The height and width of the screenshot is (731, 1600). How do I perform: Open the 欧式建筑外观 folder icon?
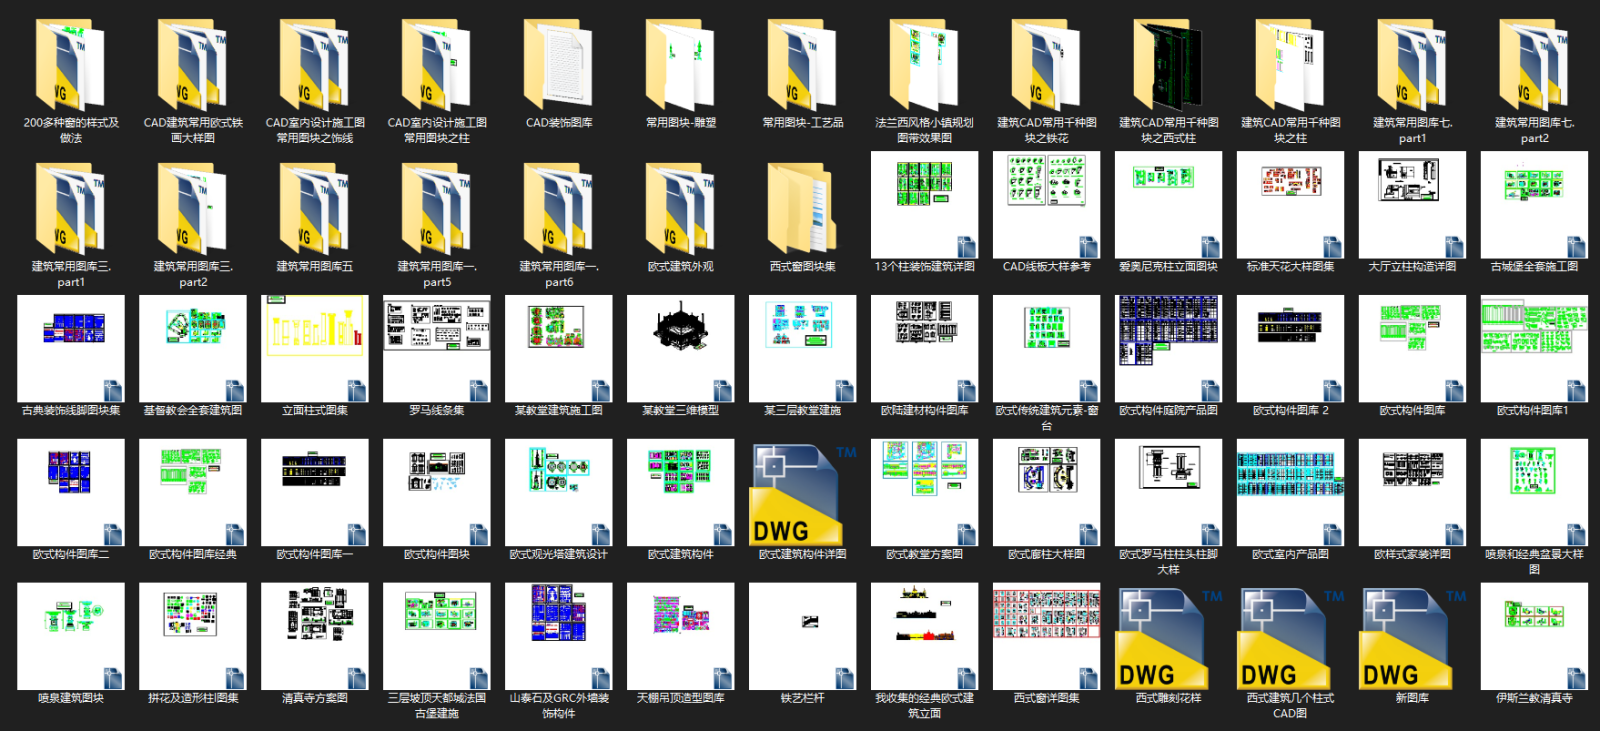tap(680, 207)
